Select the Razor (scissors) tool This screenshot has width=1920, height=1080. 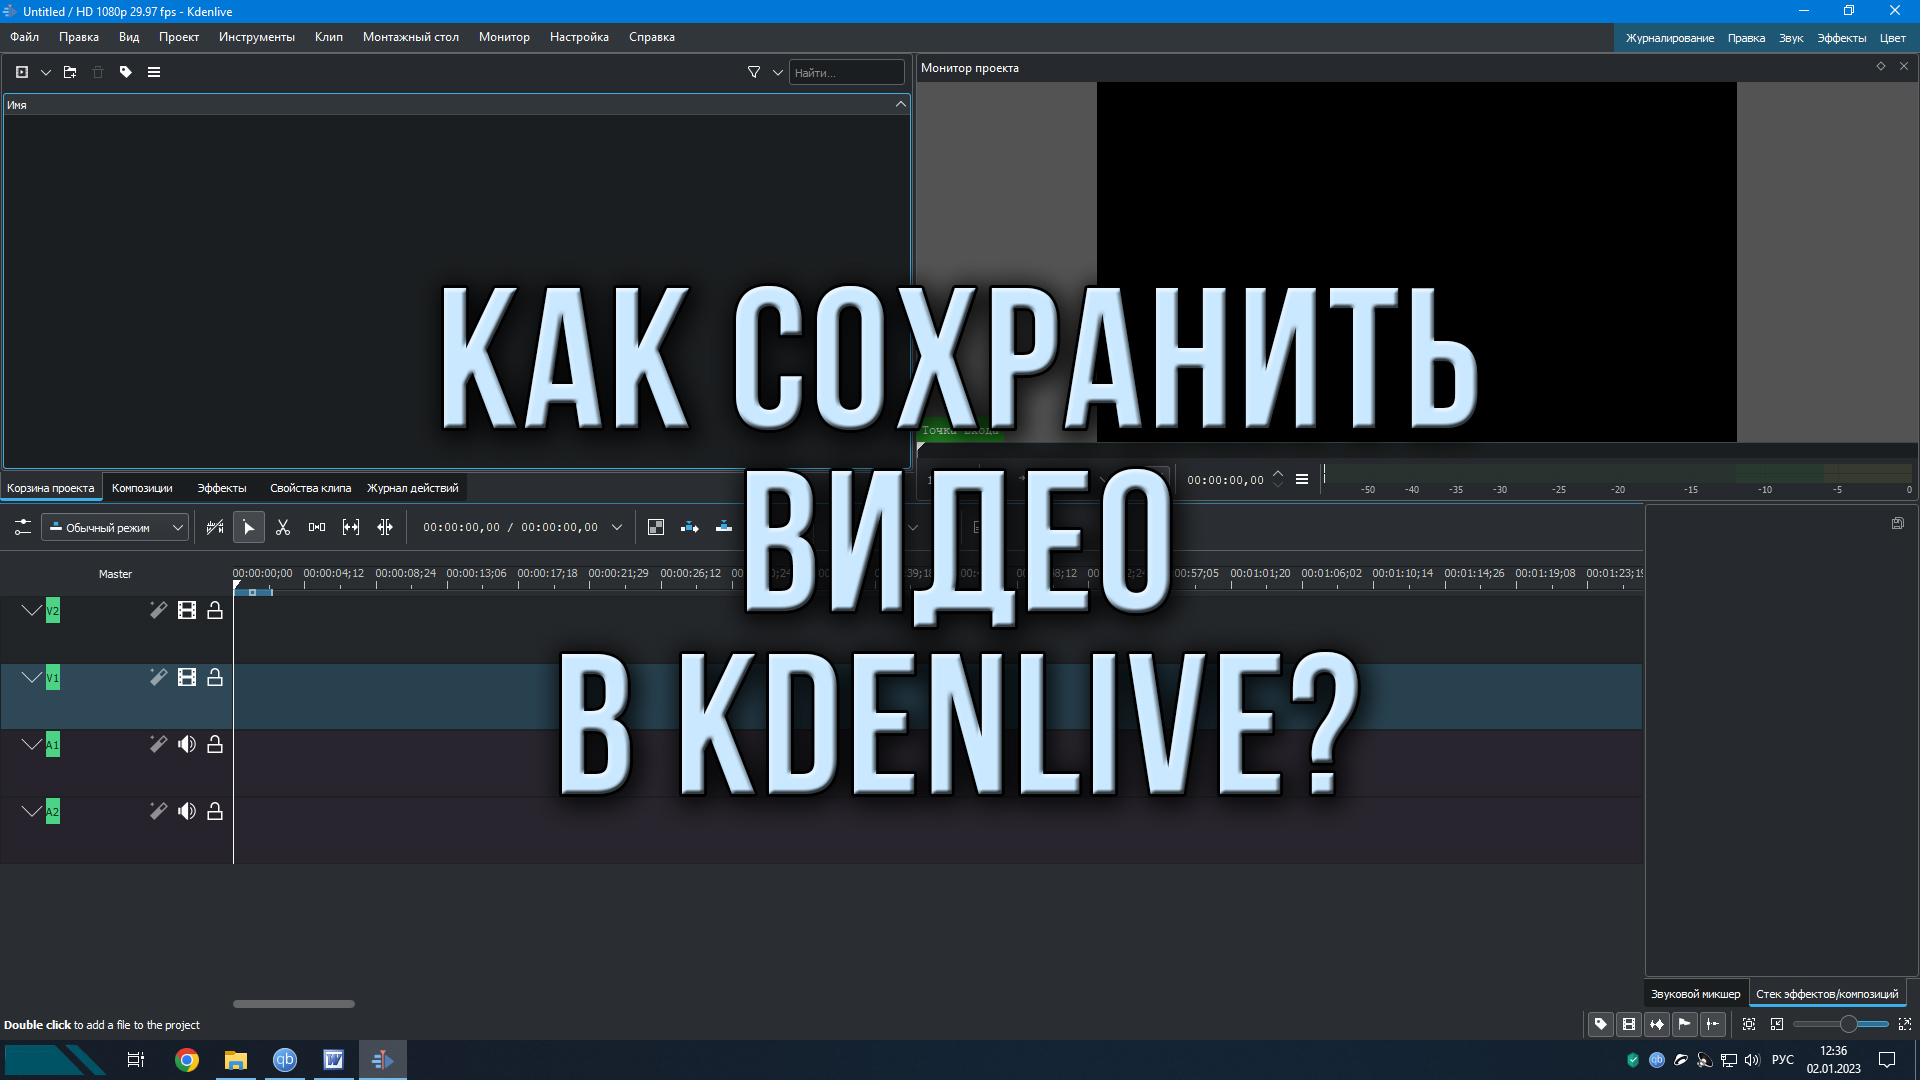click(x=283, y=527)
